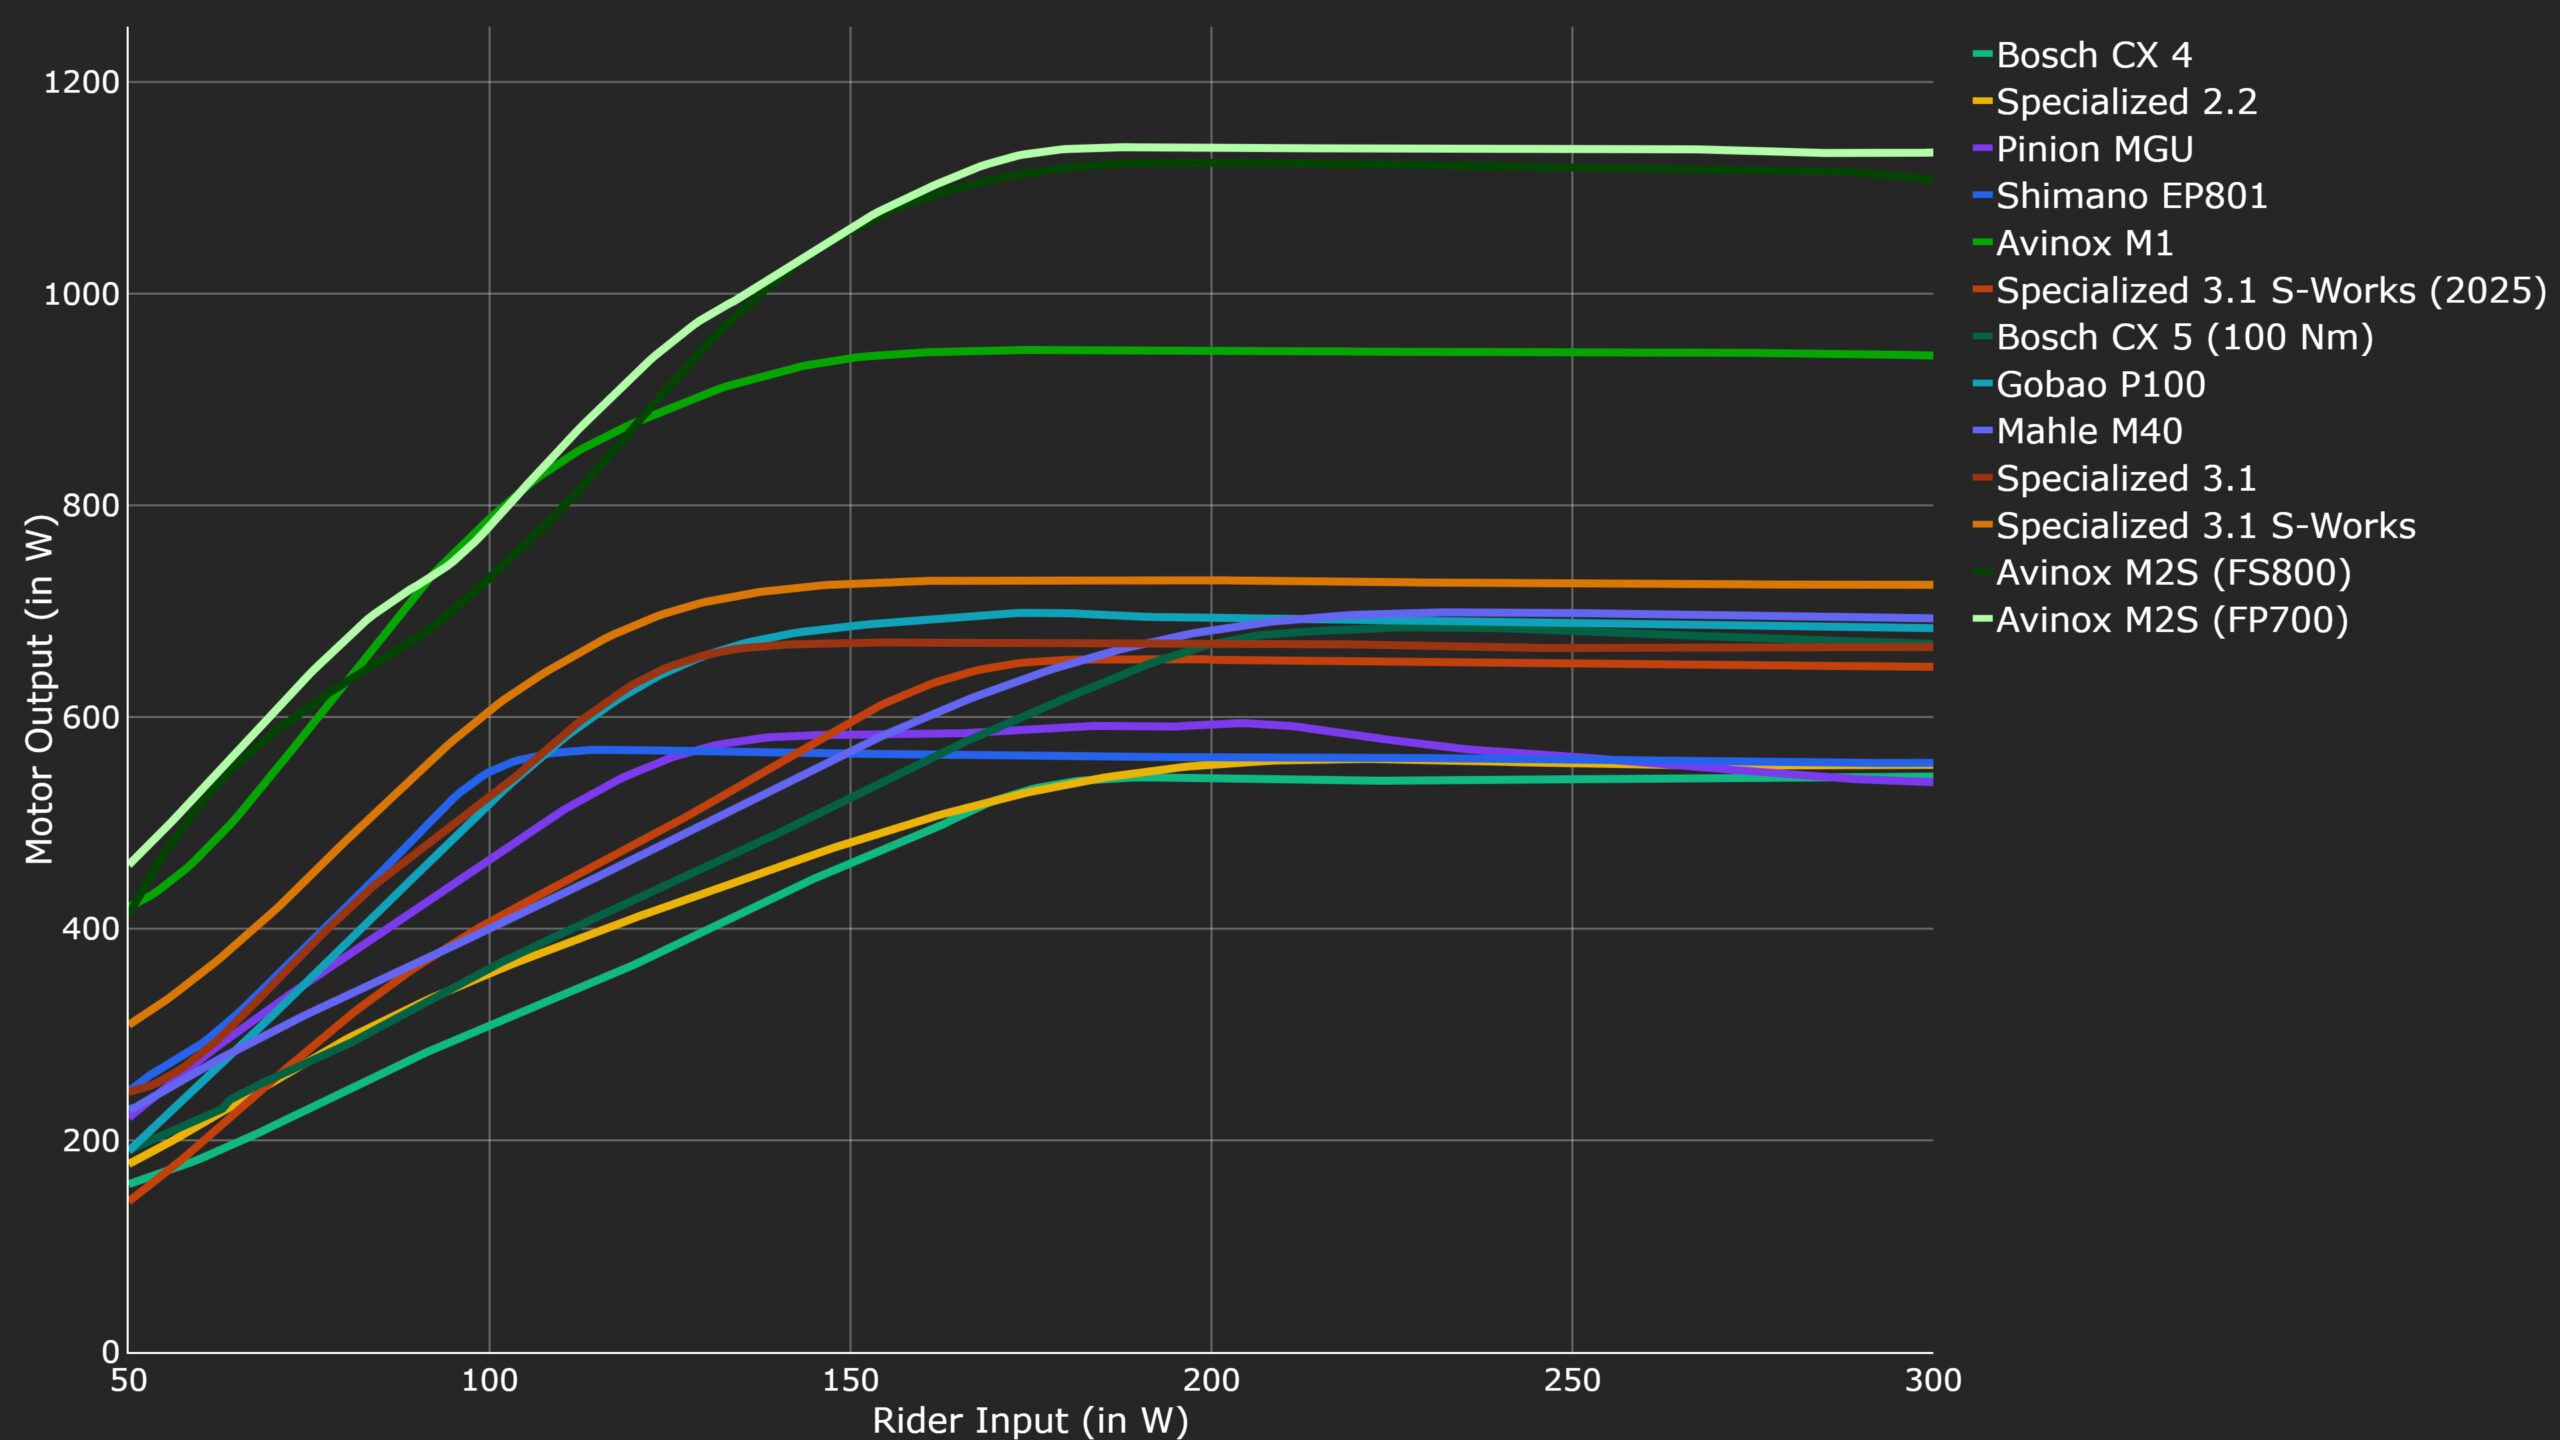Click the orange Specialized 3.1 S-Works legend swatch
Viewport: 2560px width, 1440px height.
pos(1983,526)
